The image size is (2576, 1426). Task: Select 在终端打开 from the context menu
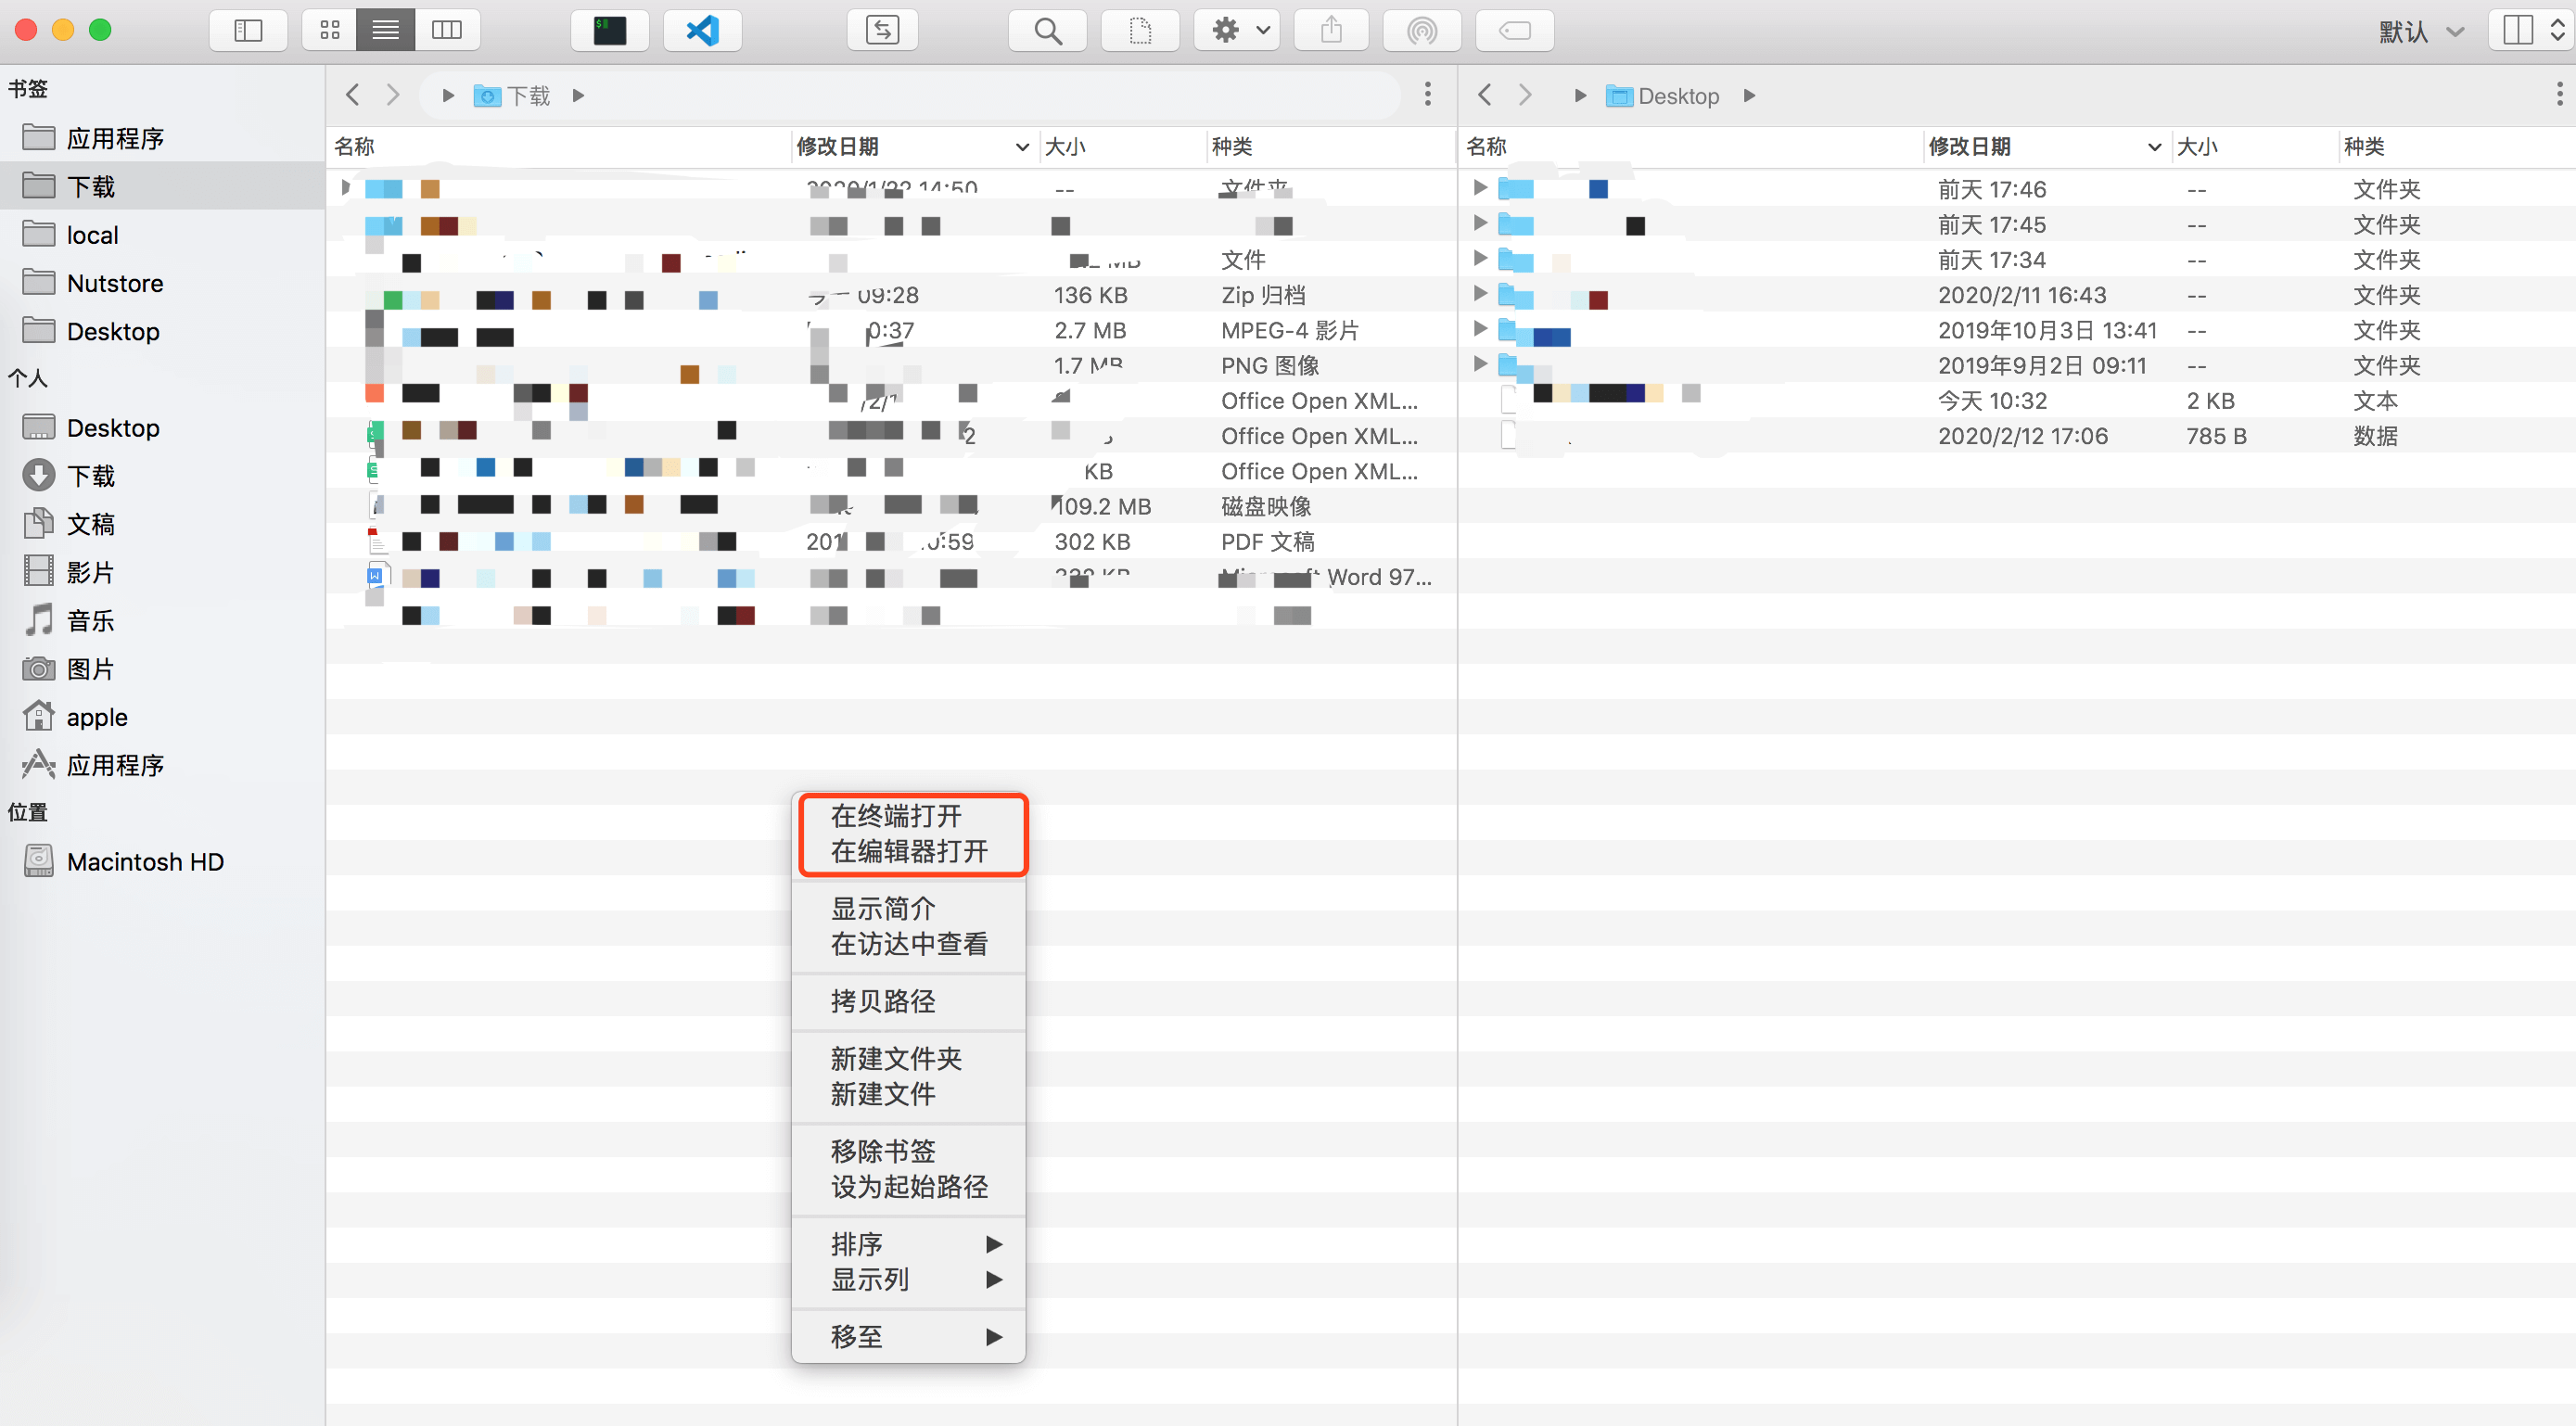tap(896, 815)
